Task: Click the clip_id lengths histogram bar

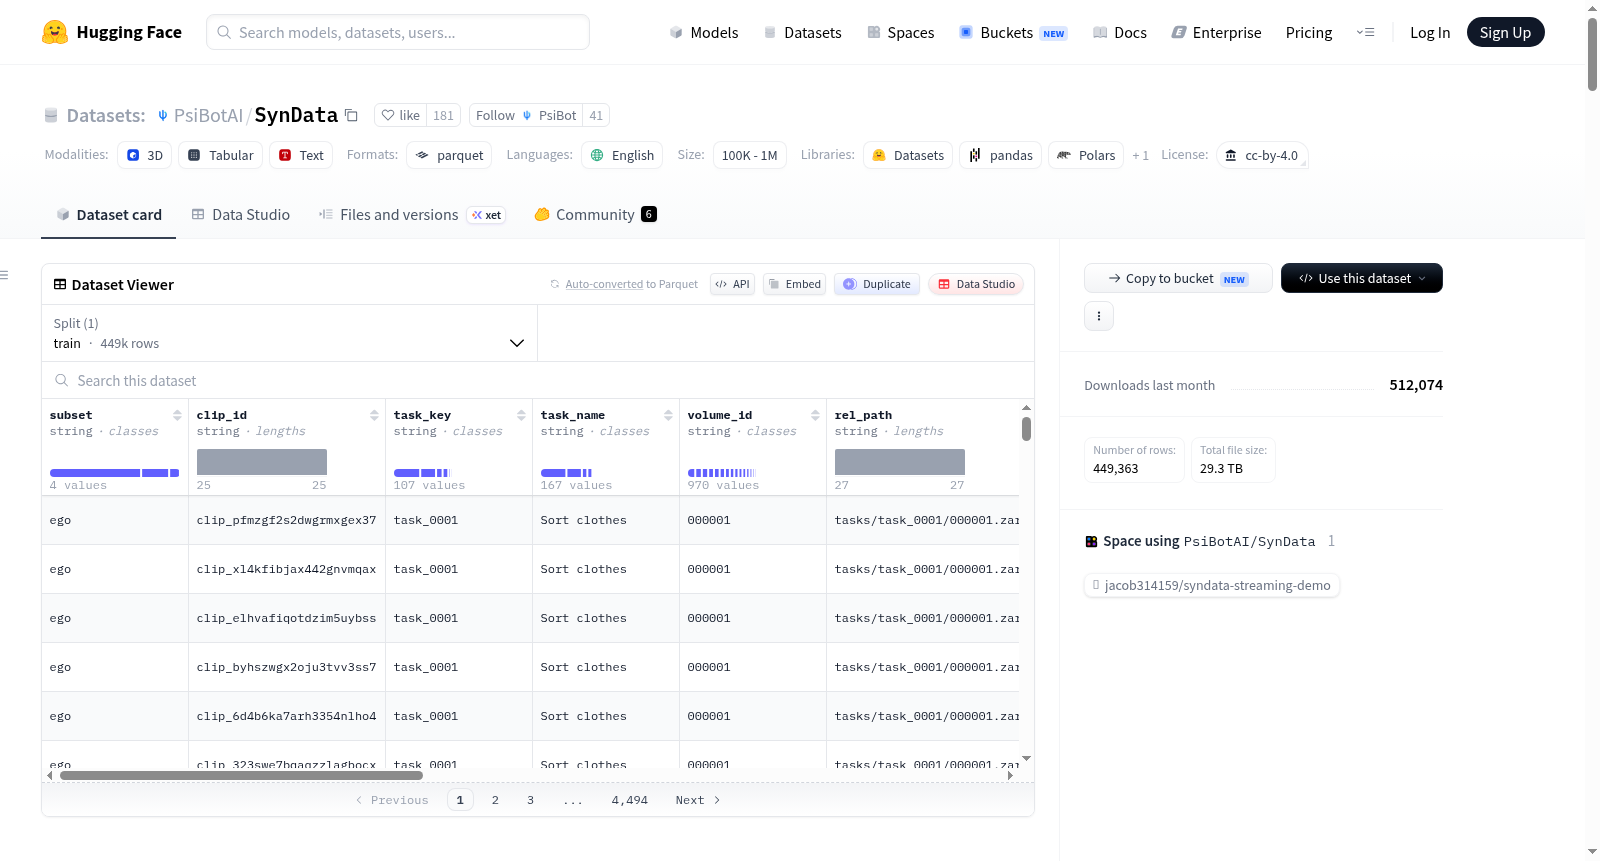Action: pos(262,462)
